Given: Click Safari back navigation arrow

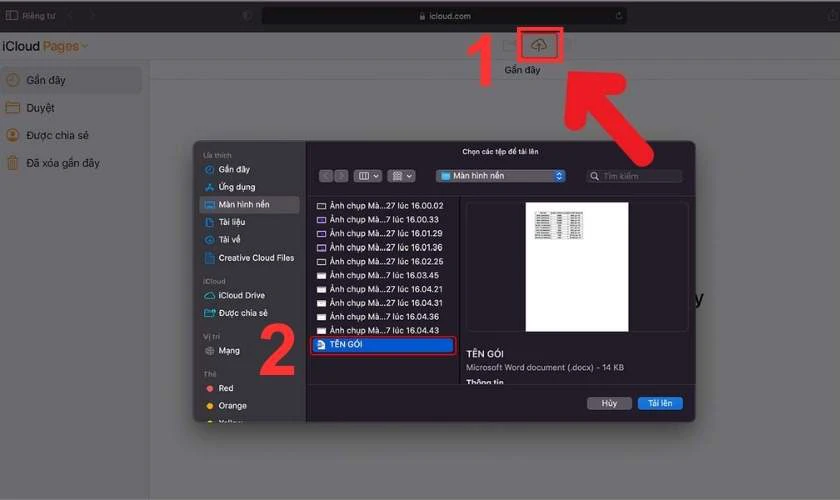Looking at the screenshot, I should click(x=70, y=16).
